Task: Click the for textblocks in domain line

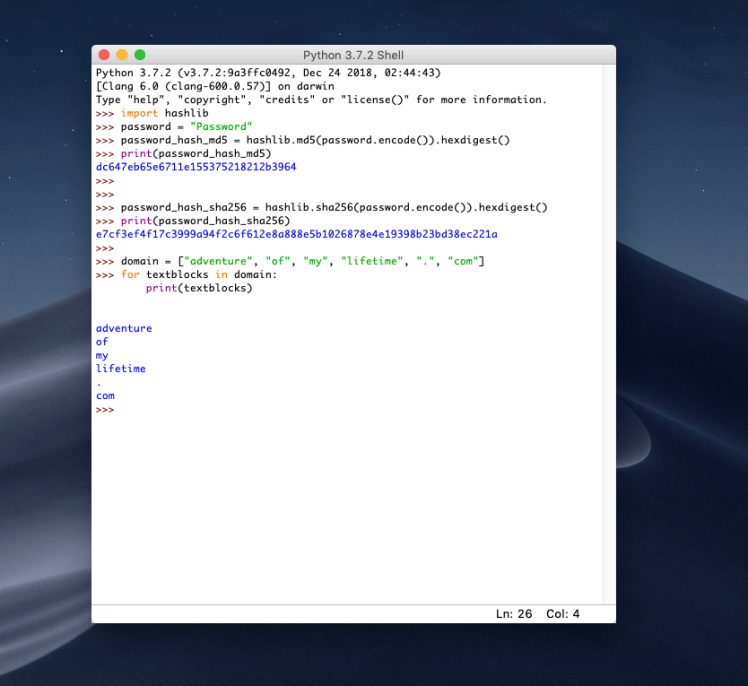Action: [196, 275]
